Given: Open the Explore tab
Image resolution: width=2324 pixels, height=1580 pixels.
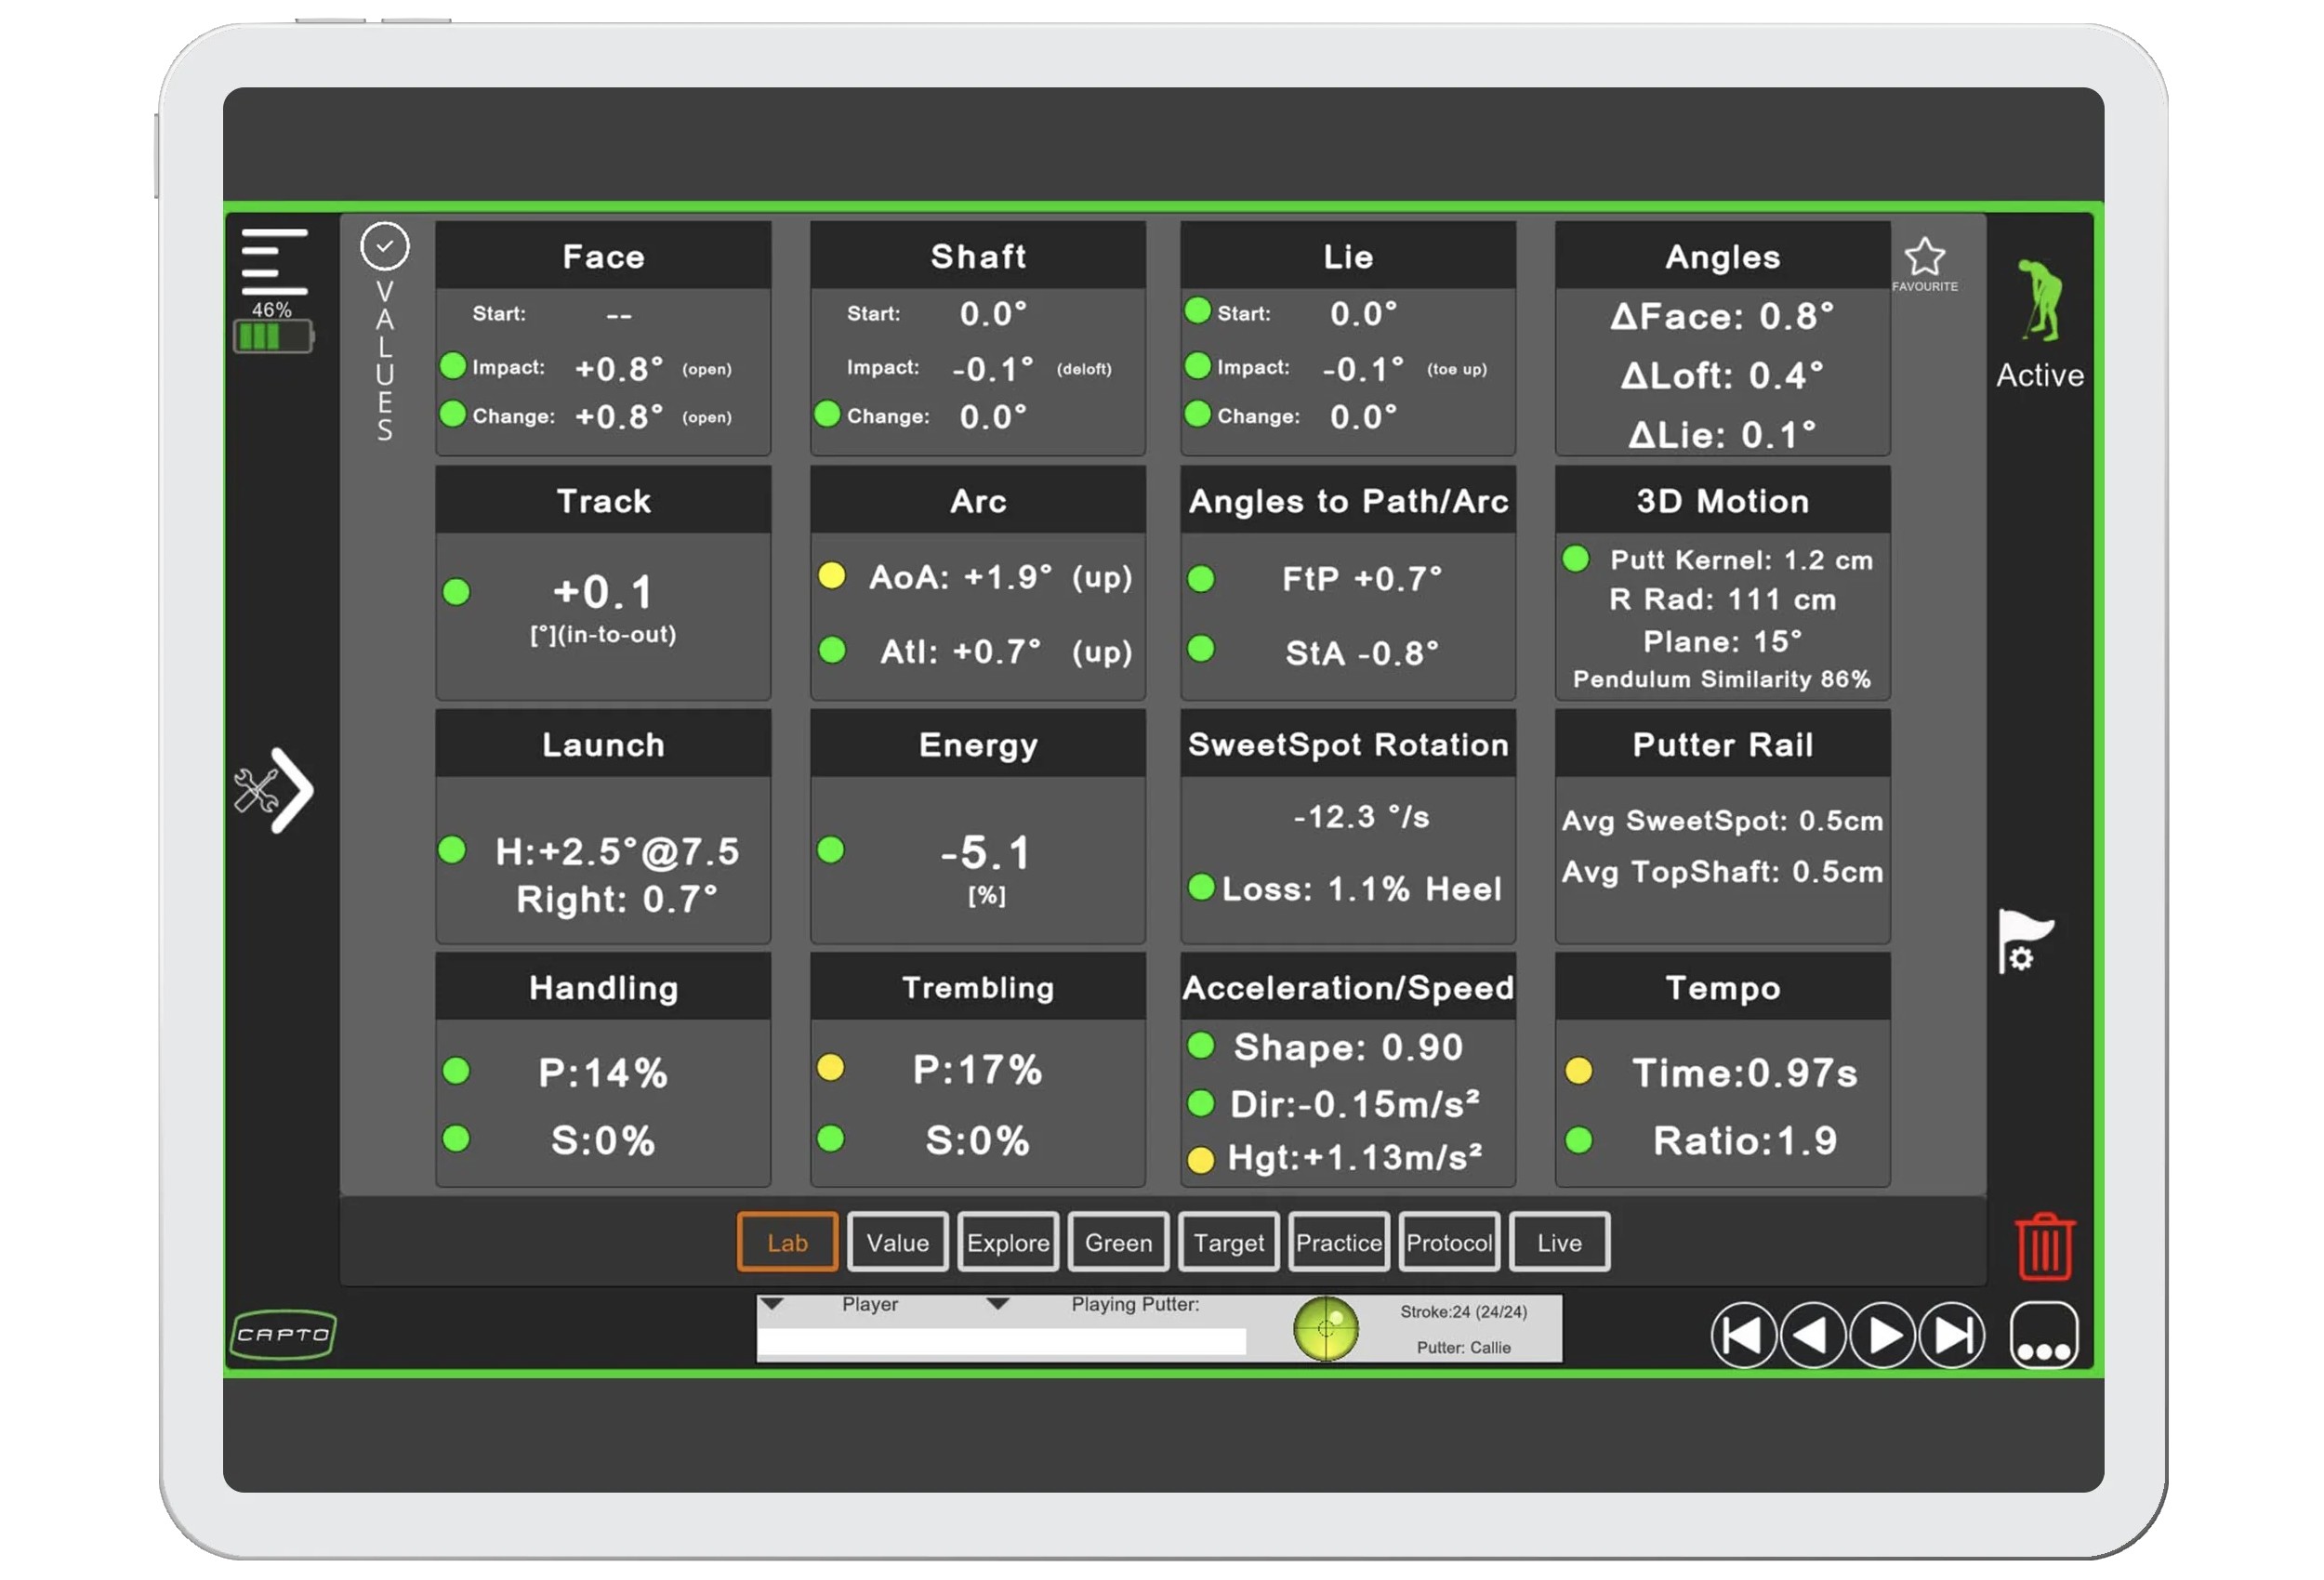Looking at the screenshot, I should (1008, 1242).
